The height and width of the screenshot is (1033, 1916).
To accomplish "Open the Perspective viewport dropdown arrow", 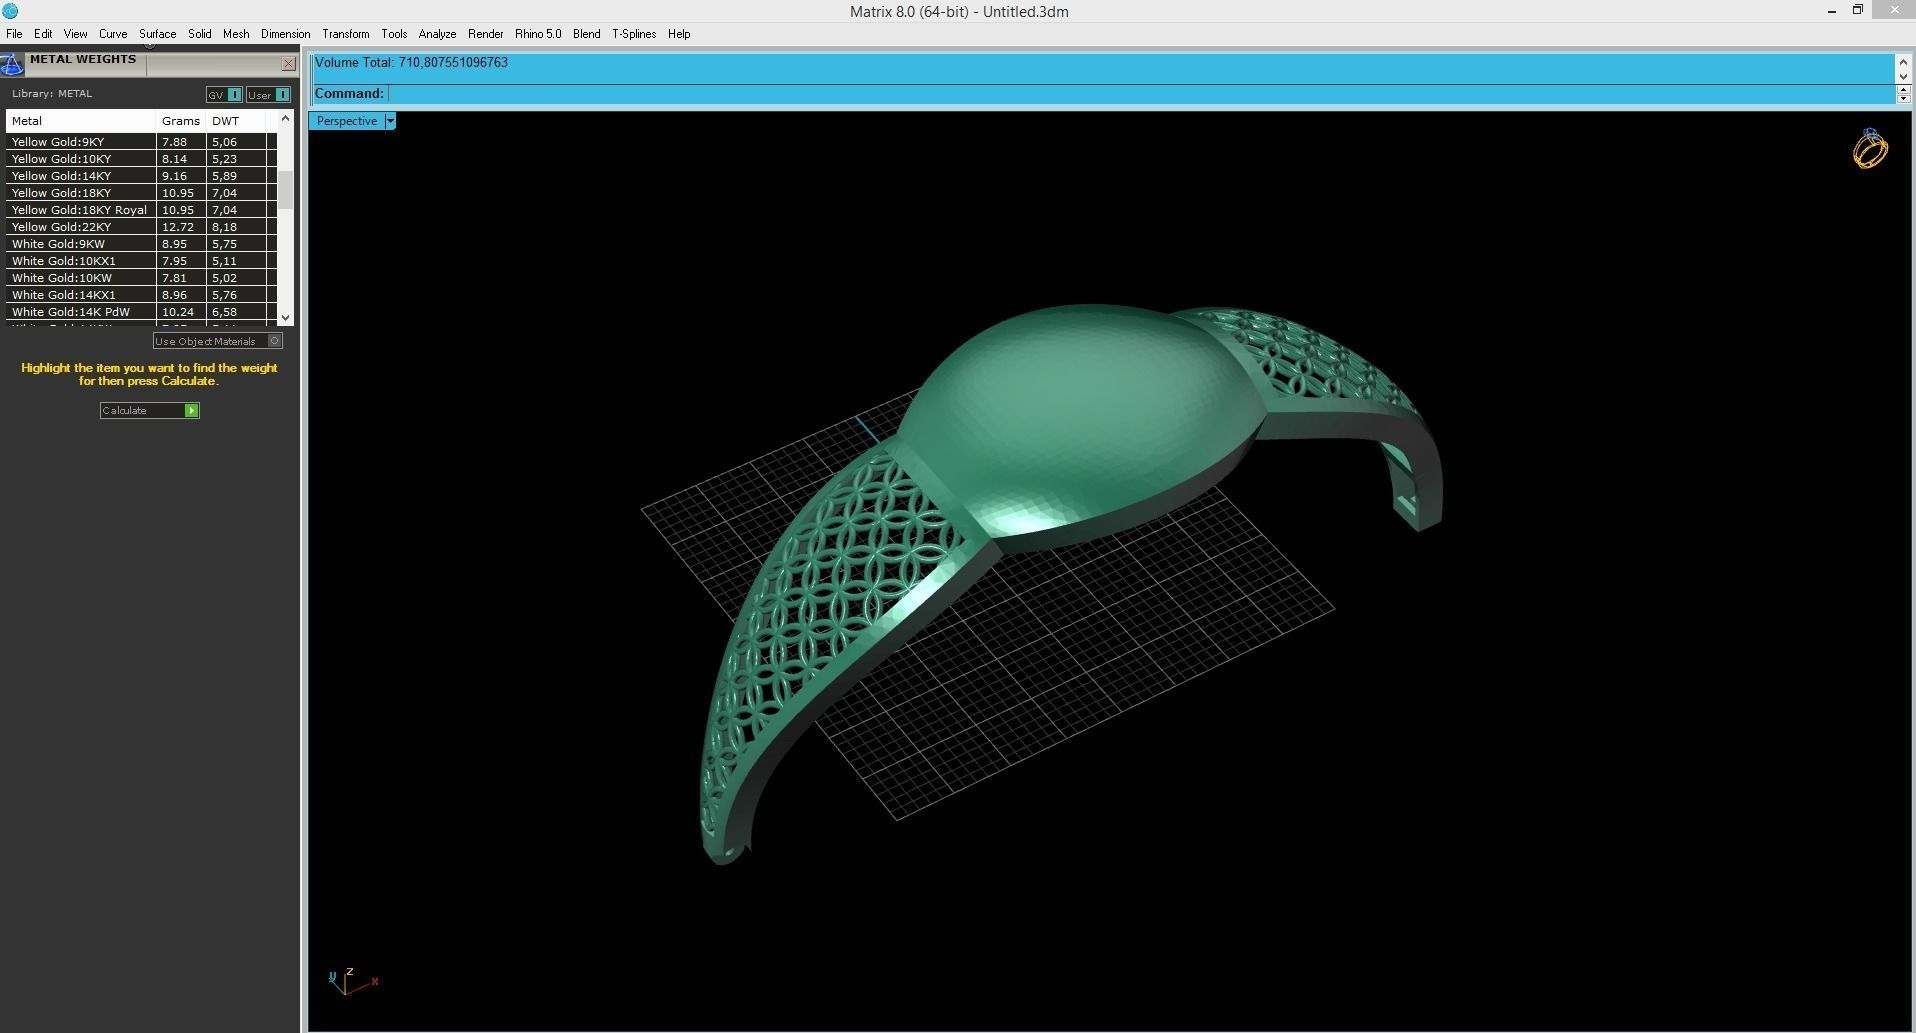I will coord(390,121).
